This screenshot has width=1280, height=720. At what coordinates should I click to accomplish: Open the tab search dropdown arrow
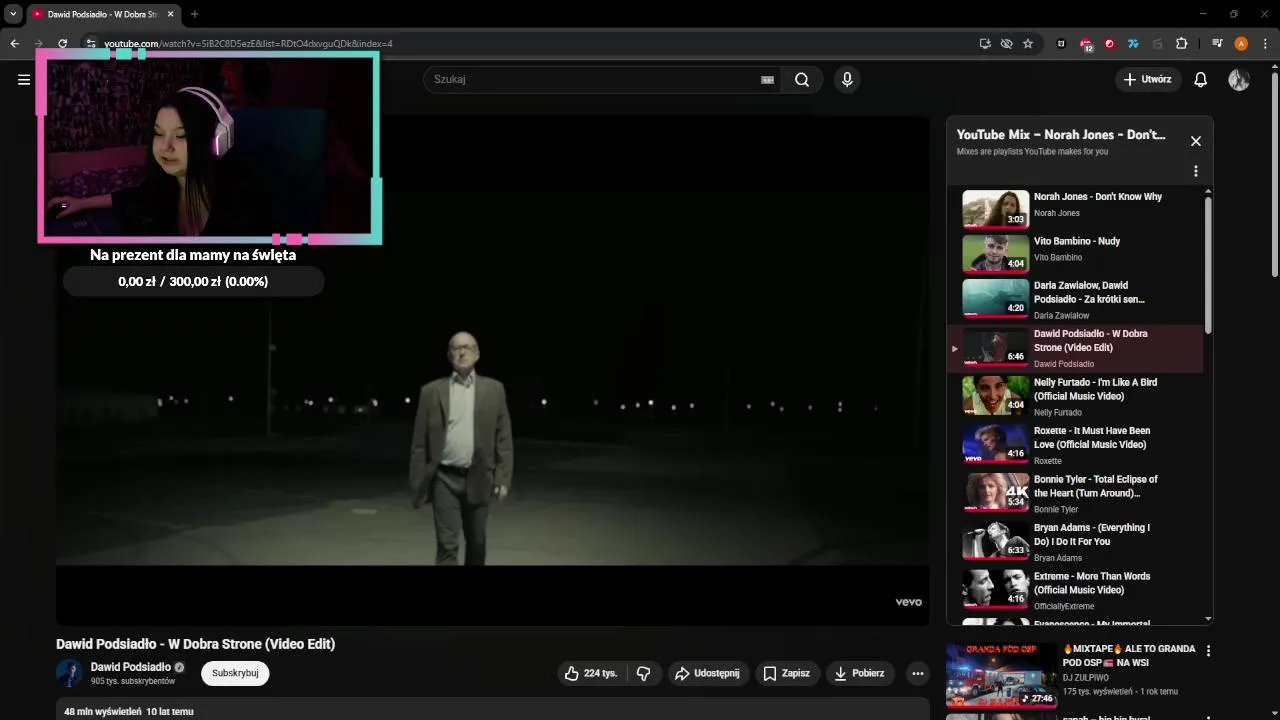point(13,14)
